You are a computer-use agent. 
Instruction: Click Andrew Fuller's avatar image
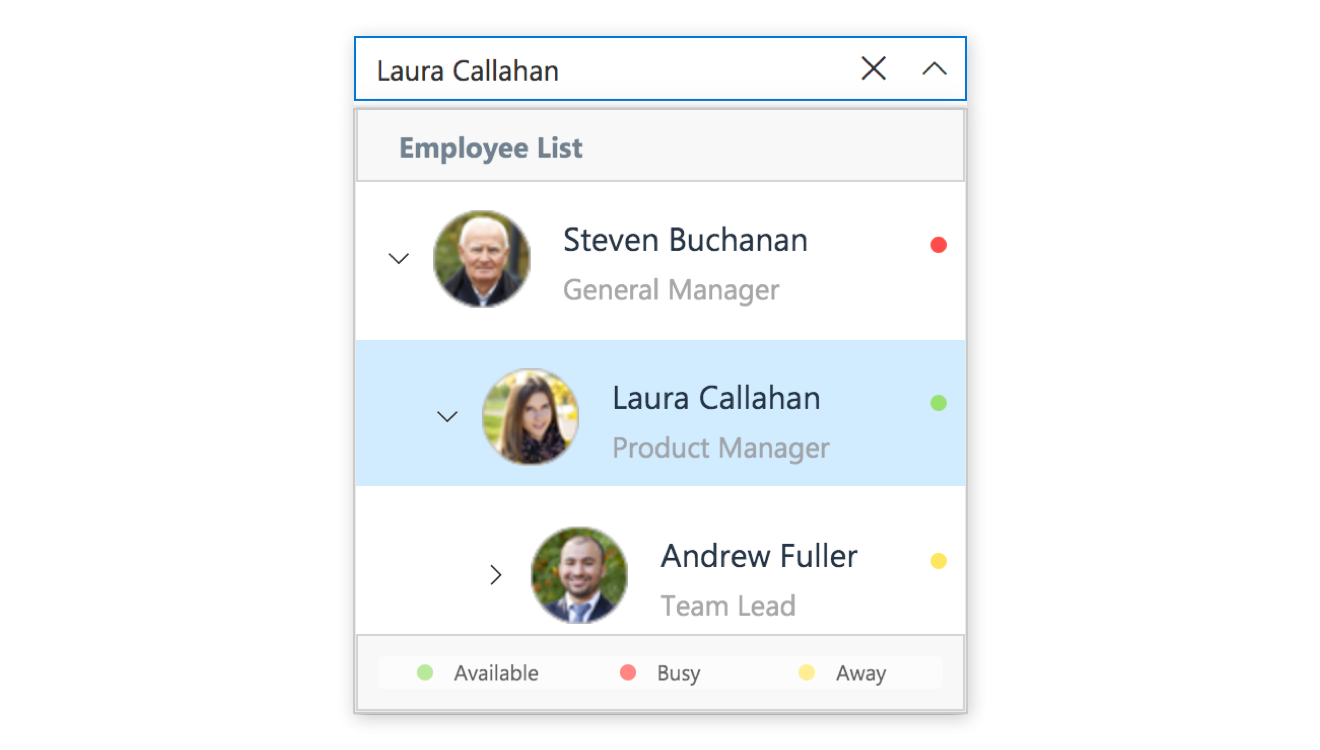tap(579, 575)
